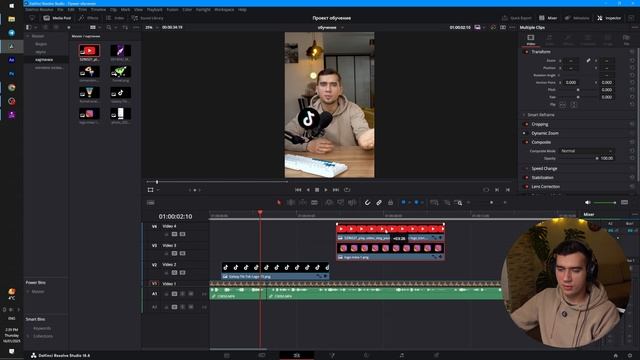
Task: Adjust the Yaw slider in Transform
Action: pos(578,97)
